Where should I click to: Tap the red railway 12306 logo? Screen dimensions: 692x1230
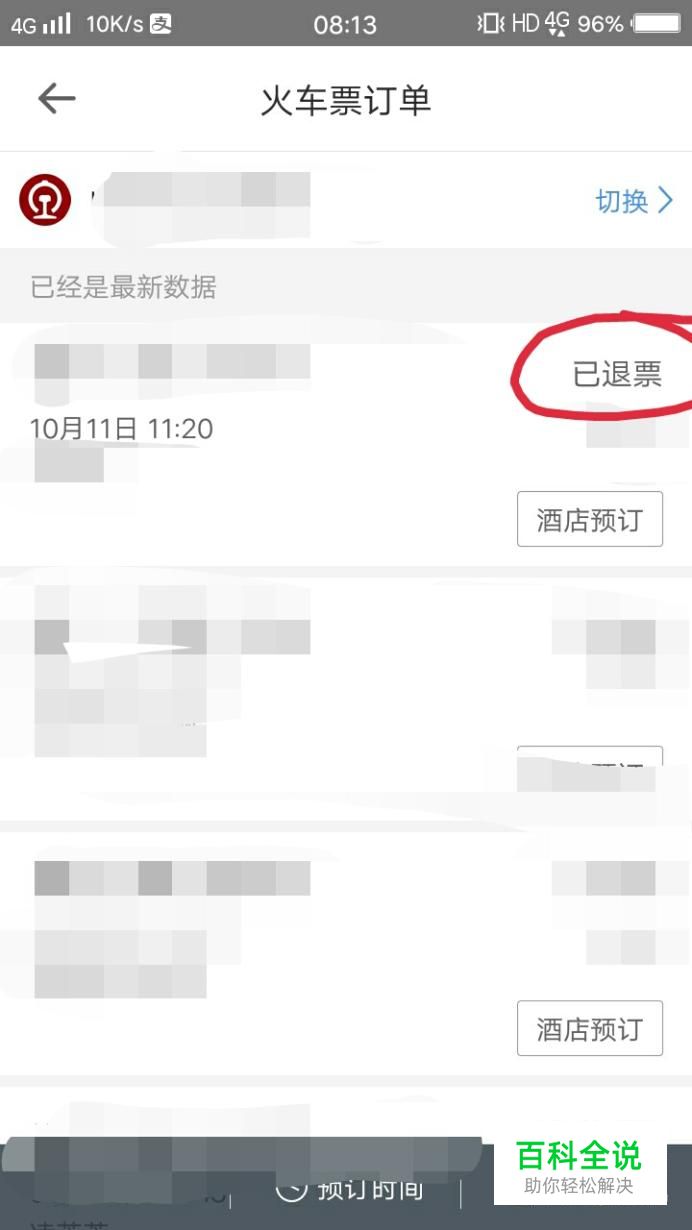45,201
